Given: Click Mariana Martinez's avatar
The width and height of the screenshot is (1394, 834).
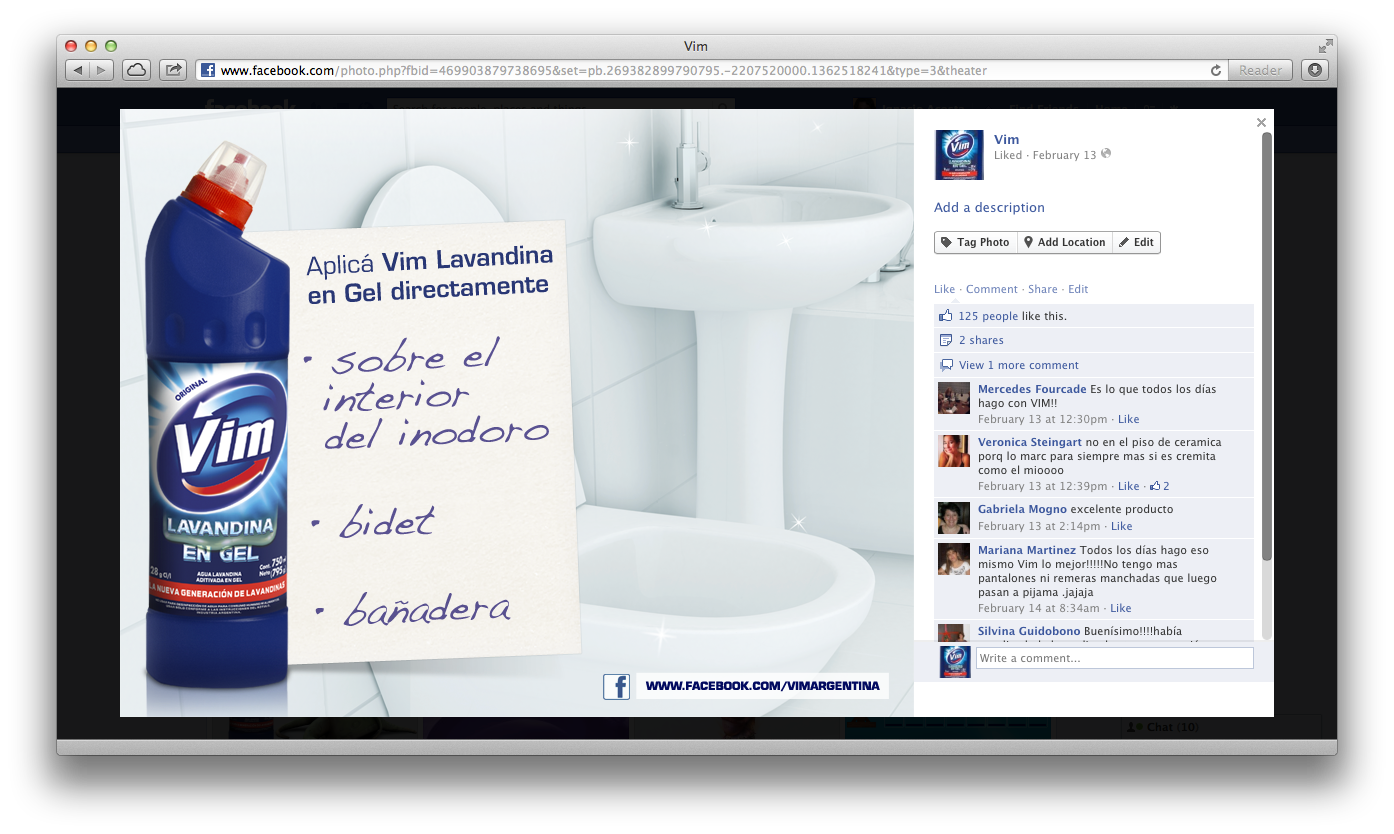Looking at the screenshot, I should 954,559.
